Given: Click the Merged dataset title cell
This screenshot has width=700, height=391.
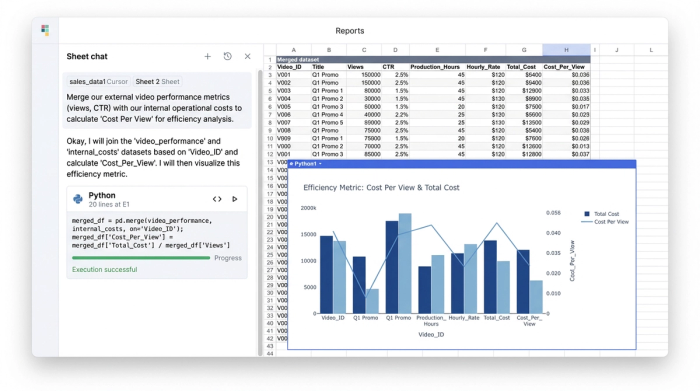Looking at the screenshot, I should pos(433,59).
